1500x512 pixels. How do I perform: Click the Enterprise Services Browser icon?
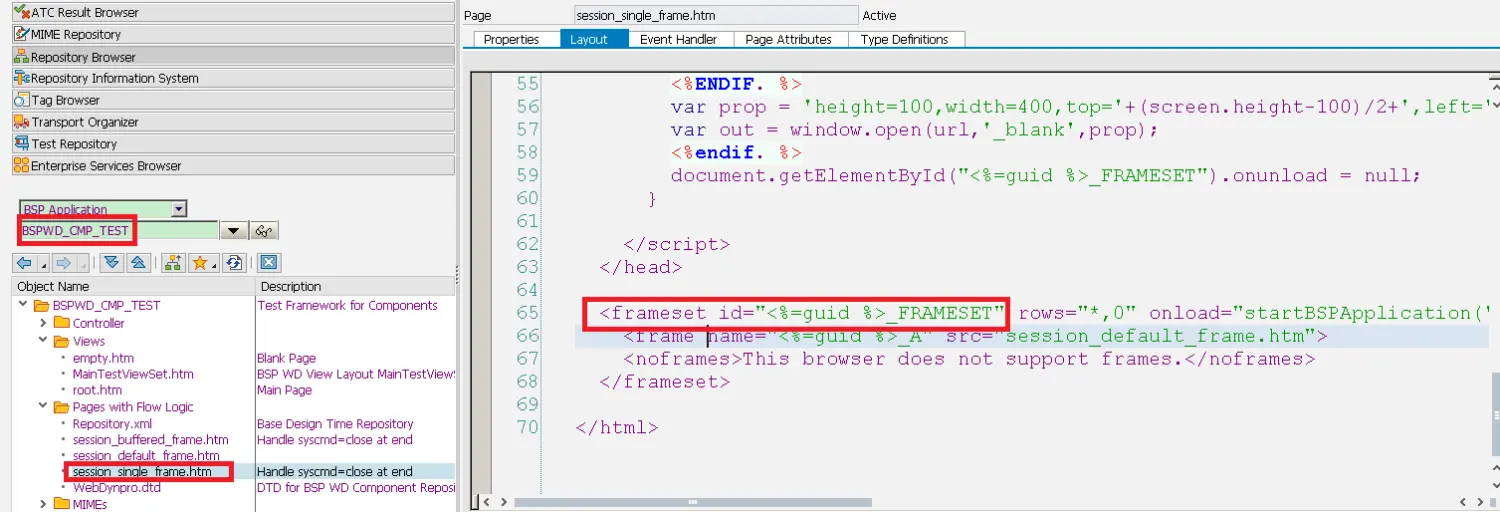22,166
